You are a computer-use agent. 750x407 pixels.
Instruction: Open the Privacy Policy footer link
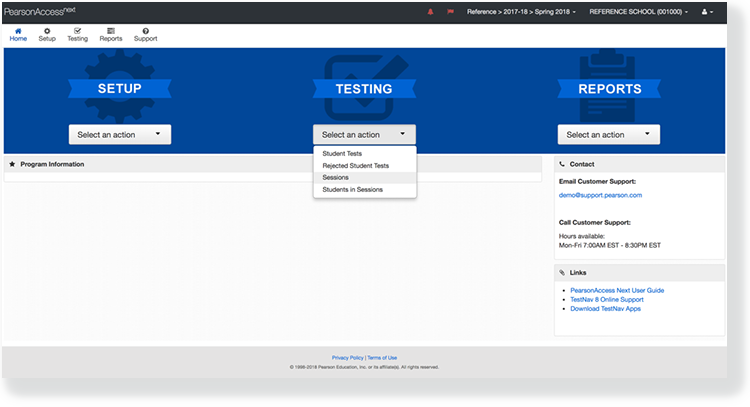click(x=347, y=357)
